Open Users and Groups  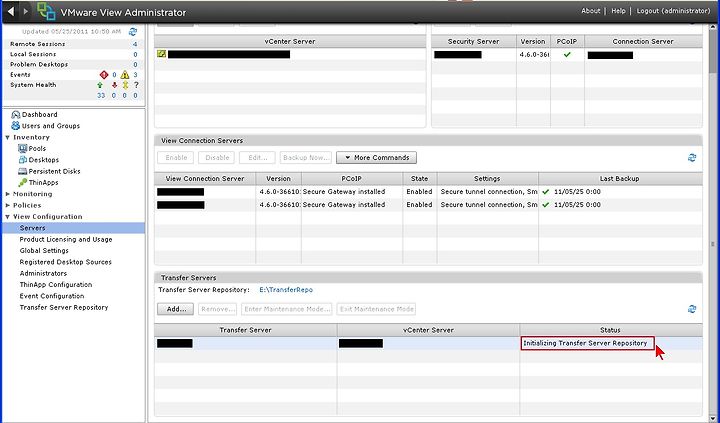click(x=51, y=126)
